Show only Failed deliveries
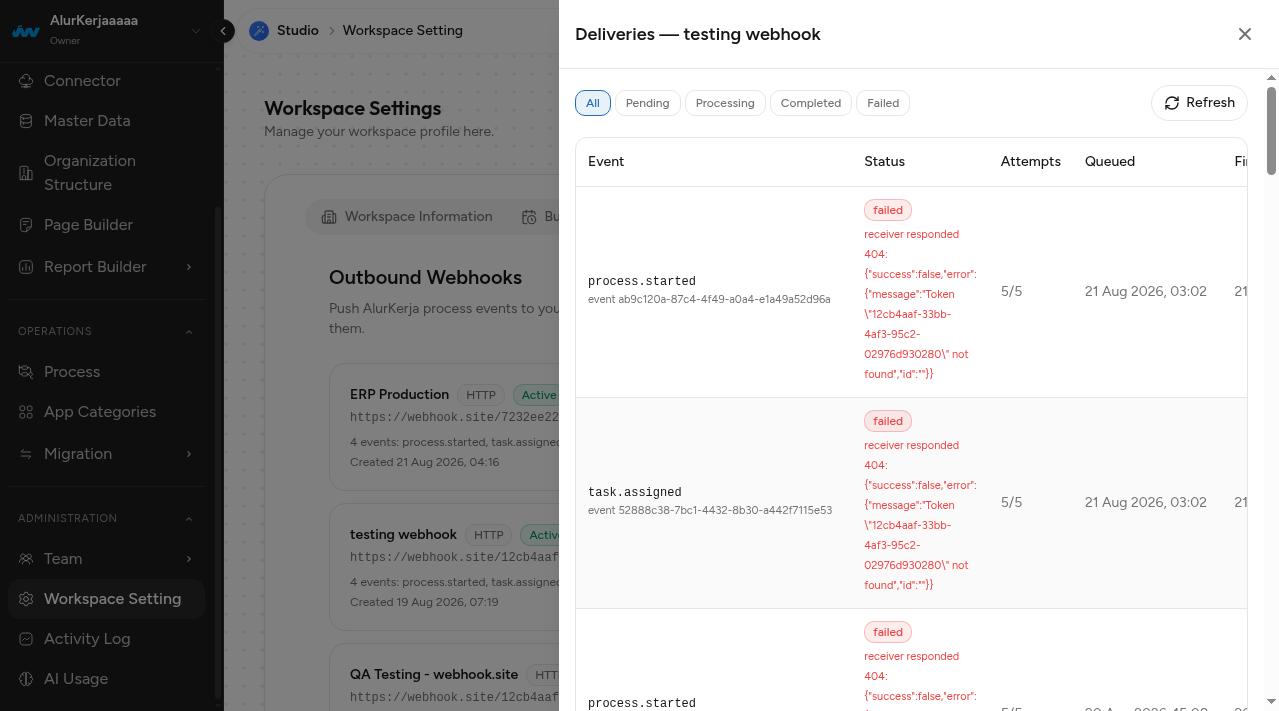1279x711 pixels. click(883, 103)
